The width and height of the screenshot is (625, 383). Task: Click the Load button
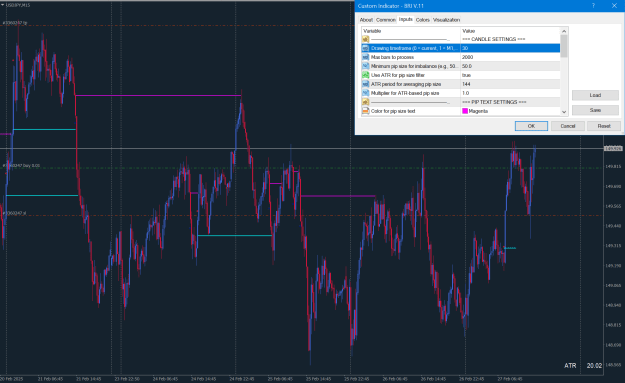tap(595, 95)
